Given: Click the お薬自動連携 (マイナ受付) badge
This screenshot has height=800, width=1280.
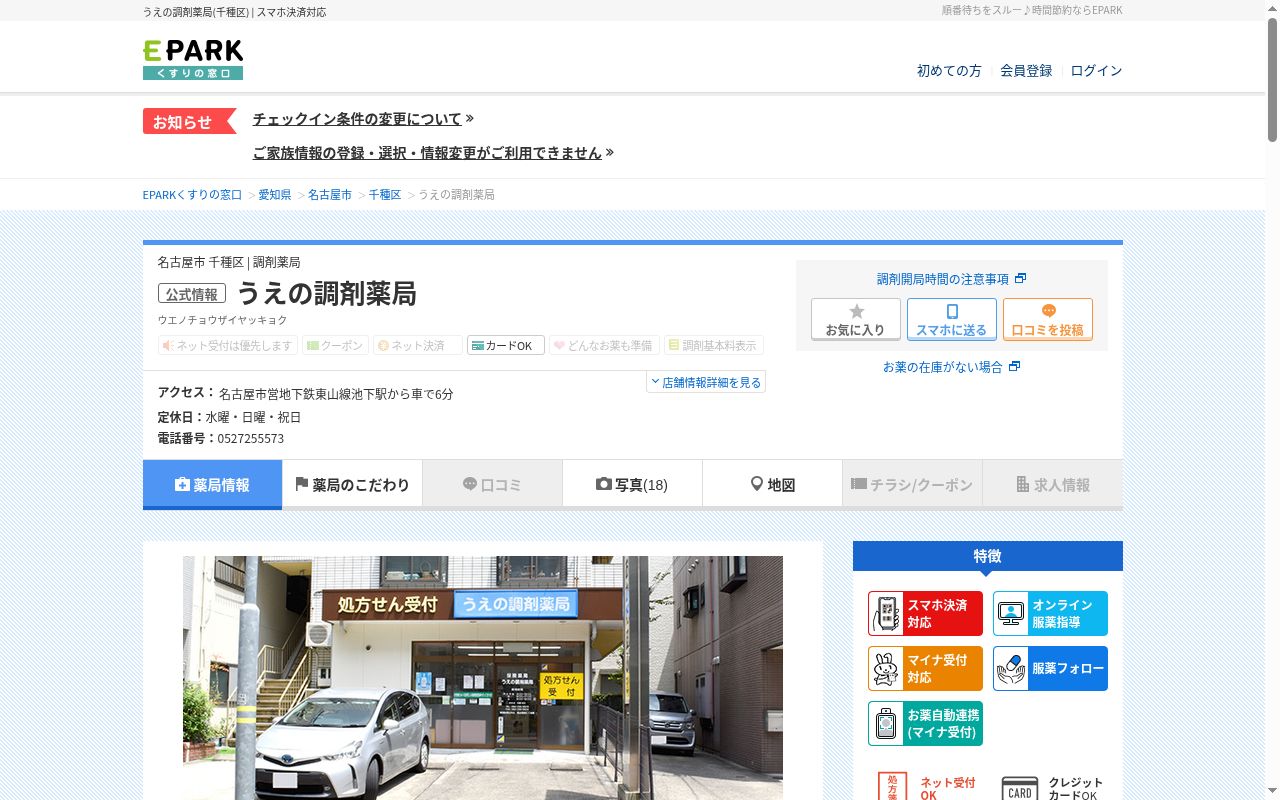Looking at the screenshot, I should pos(925,723).
